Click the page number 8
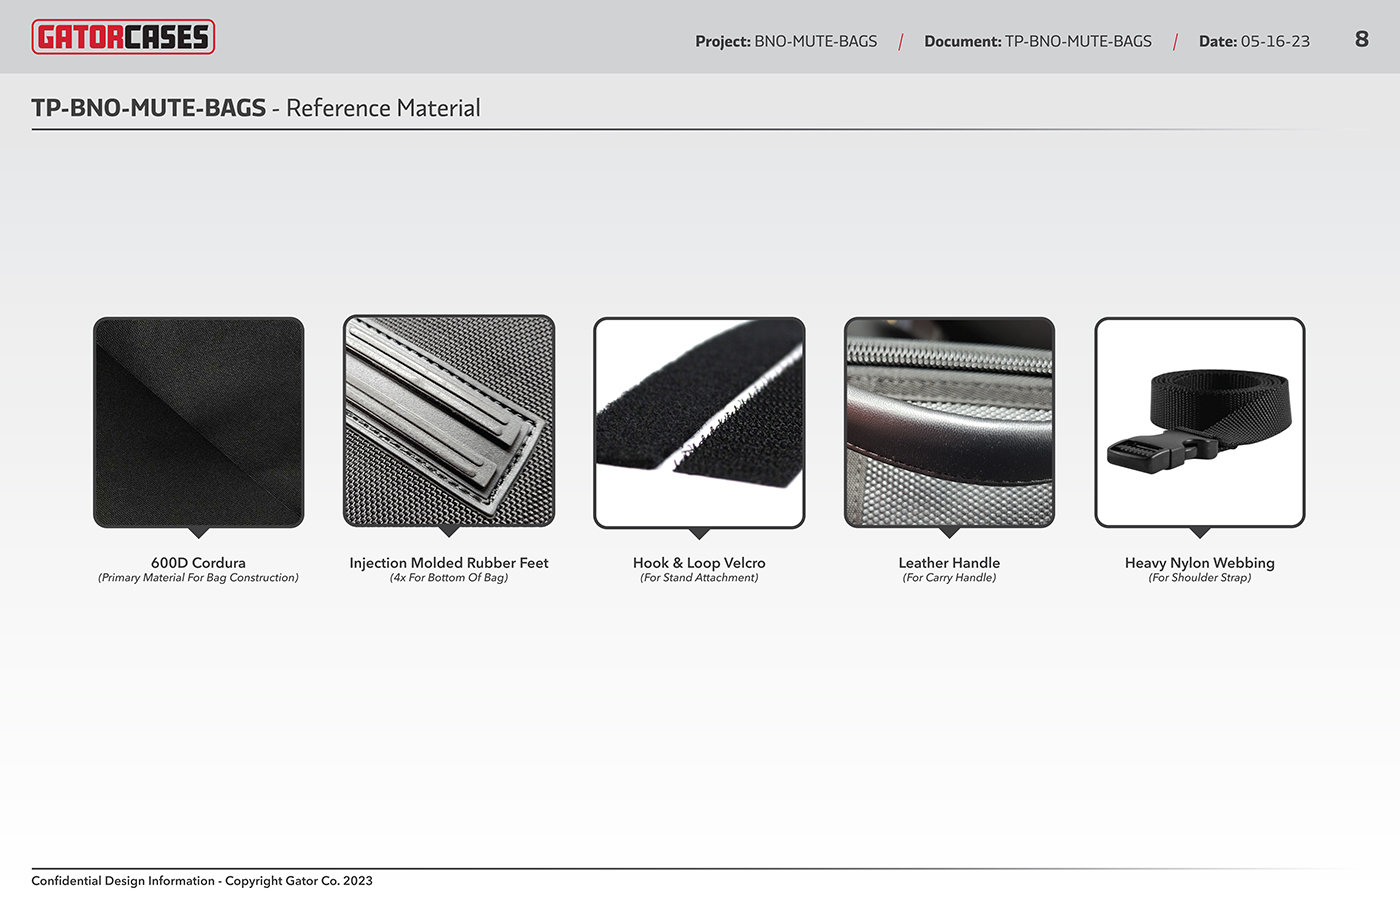 click(x=1361, y=39)
